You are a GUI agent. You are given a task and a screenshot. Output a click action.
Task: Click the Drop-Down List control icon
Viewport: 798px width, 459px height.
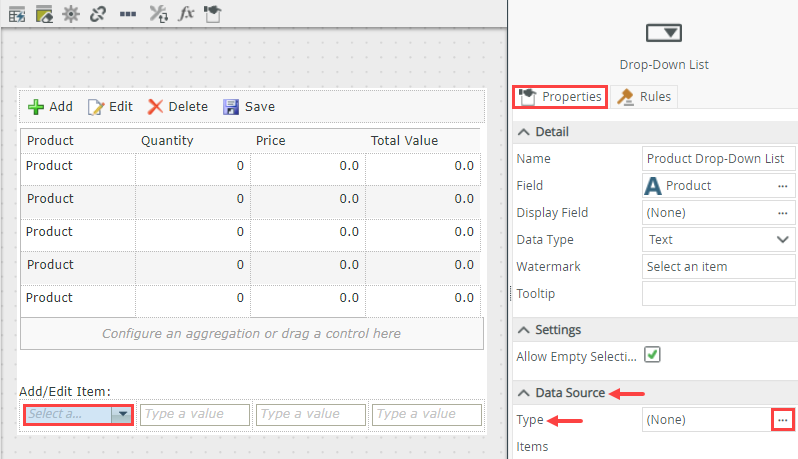pyautogui.click(x=664, y=33)
